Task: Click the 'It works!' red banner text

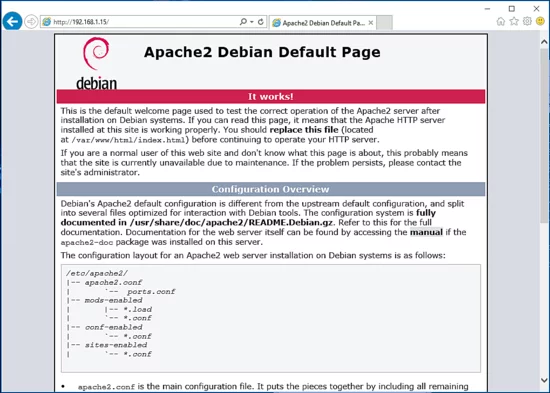Action: pyautogui.click(x=270, y=96)
